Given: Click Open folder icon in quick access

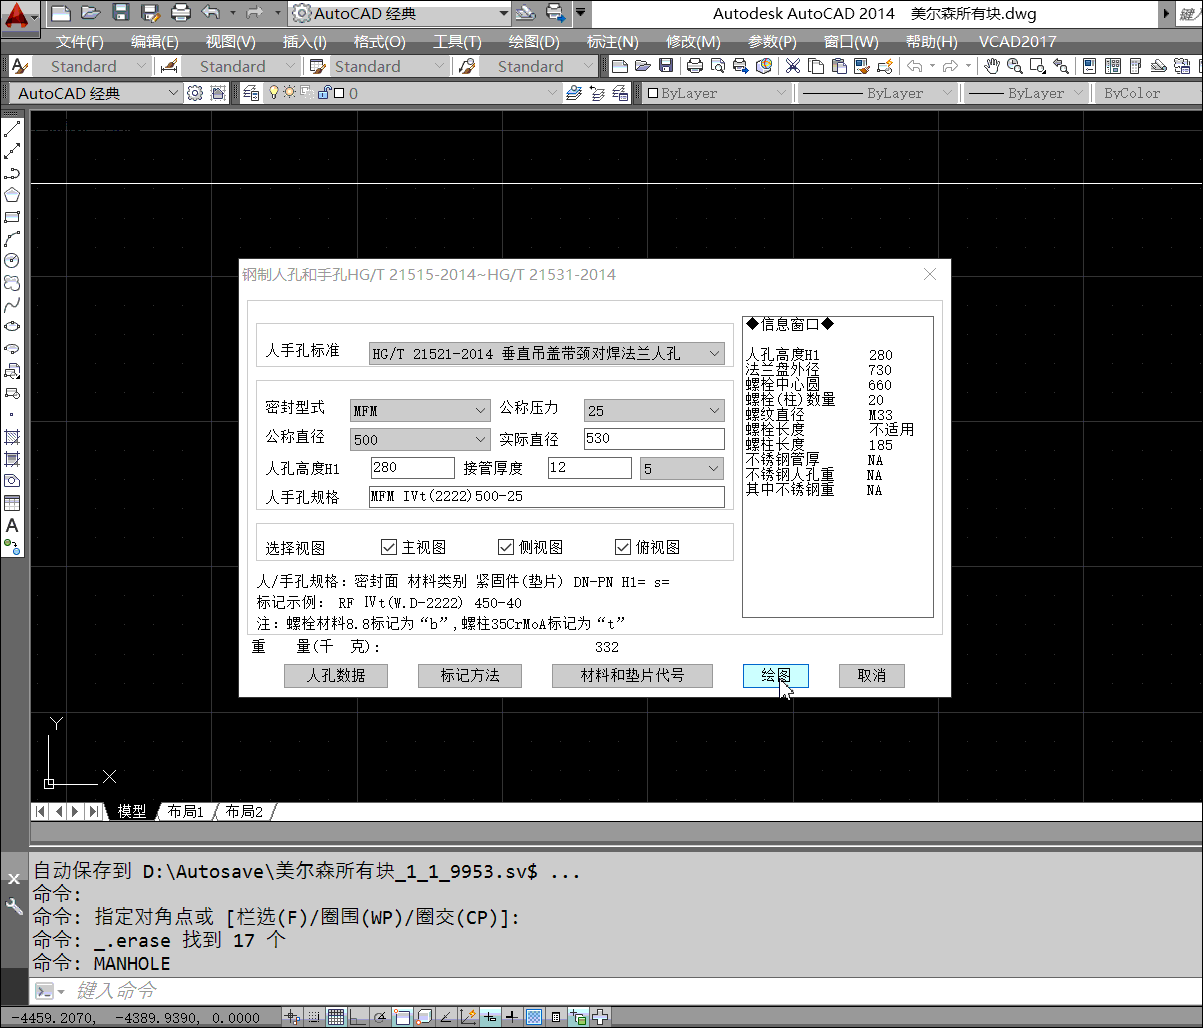Looking at the screenshot, I should (91, 13).
